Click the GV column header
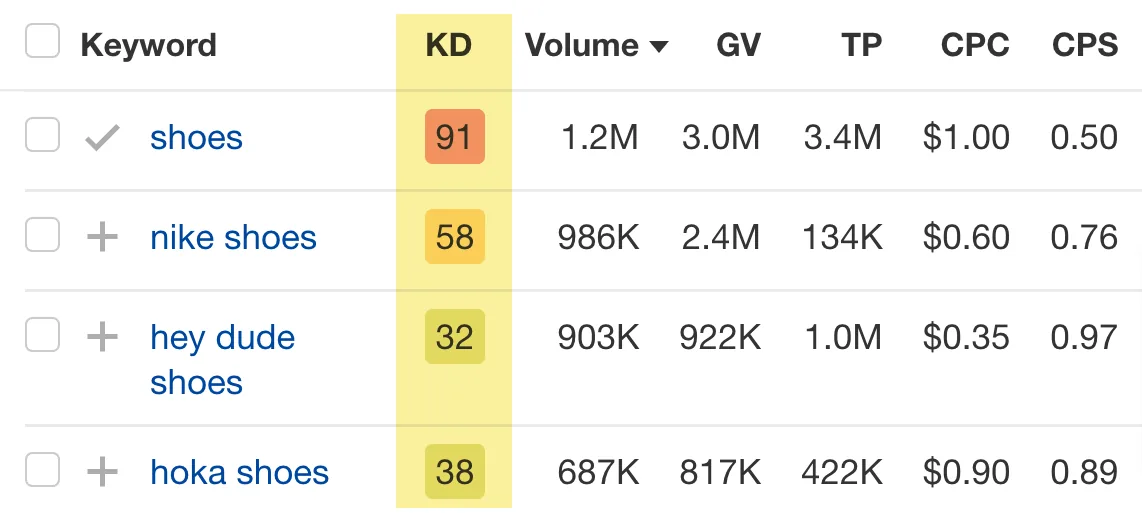Screen dimensions: 1142x517 738,46
